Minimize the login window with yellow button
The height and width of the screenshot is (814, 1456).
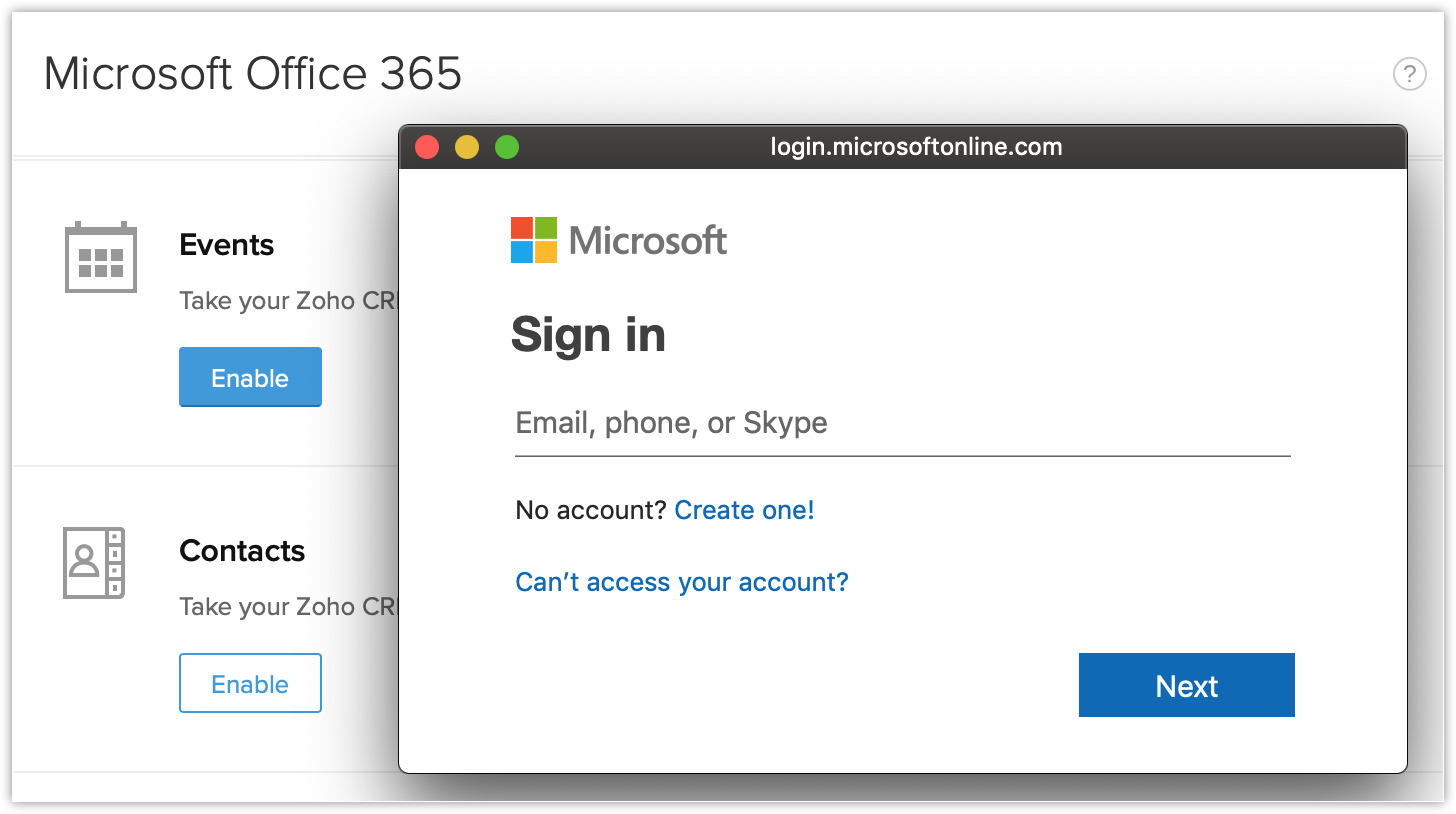pos(467,148)
